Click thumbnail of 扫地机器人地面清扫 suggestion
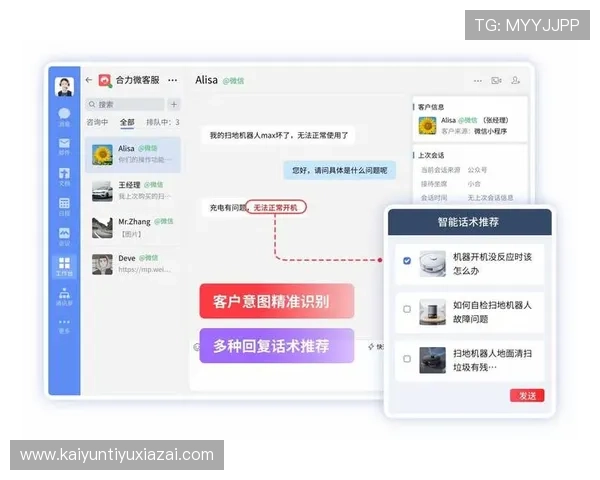The height and width of the screenshot is (480, 600). tap(432, 360)
